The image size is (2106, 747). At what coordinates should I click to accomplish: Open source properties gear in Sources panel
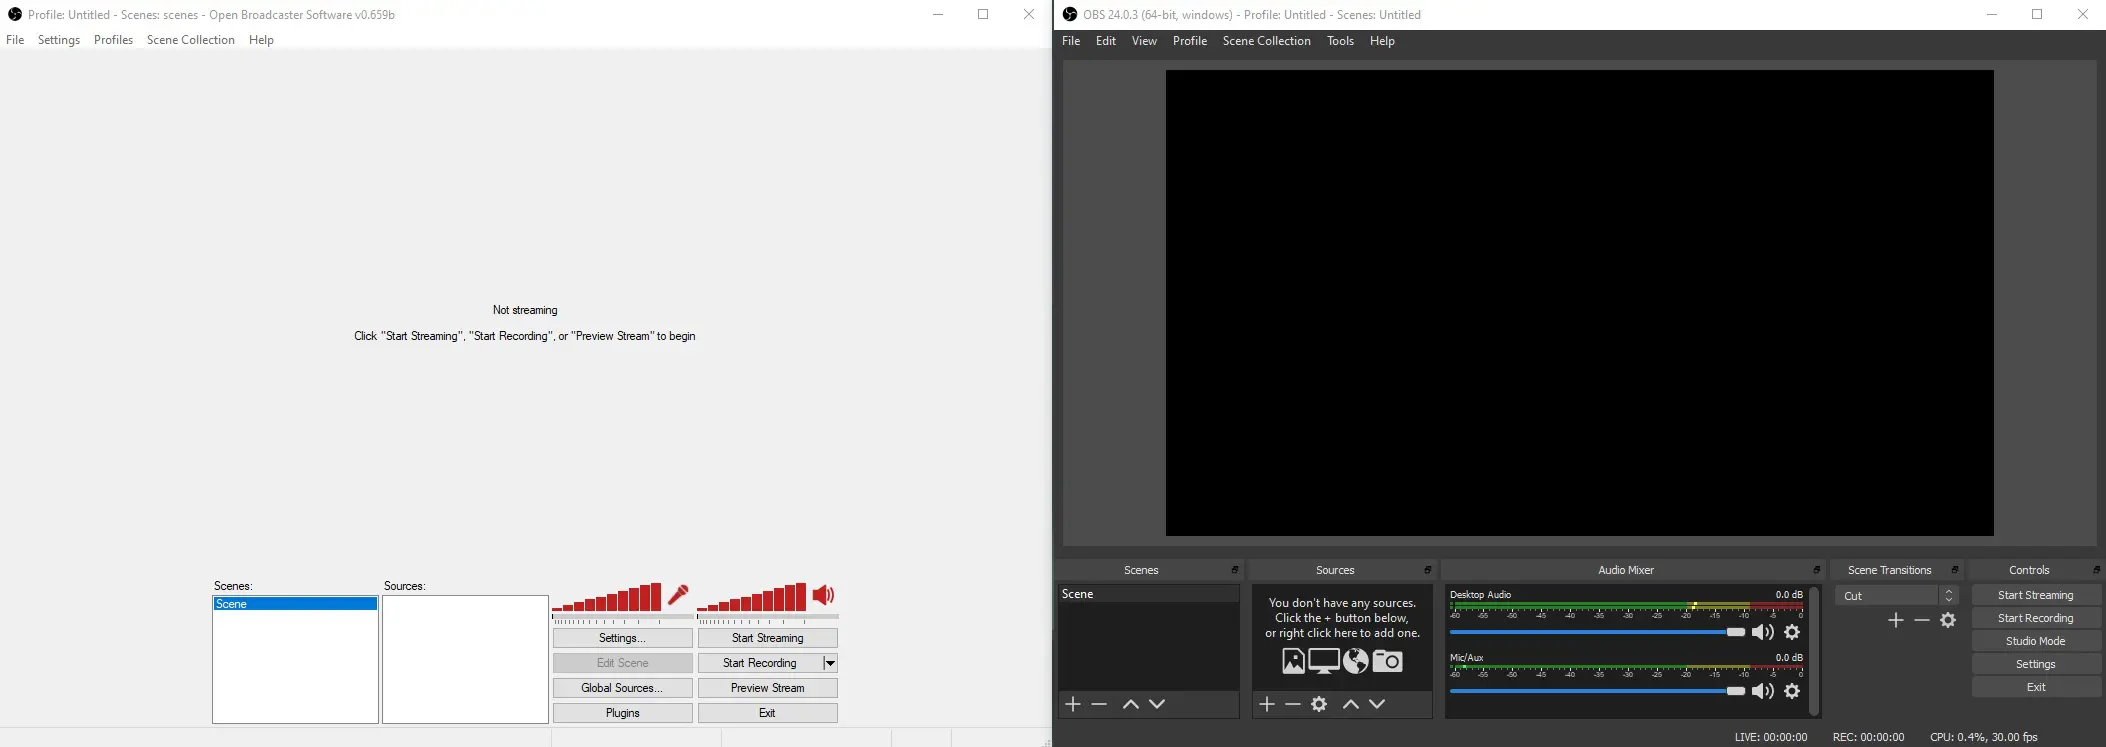pyautogui.click(x=1319, y=705)
